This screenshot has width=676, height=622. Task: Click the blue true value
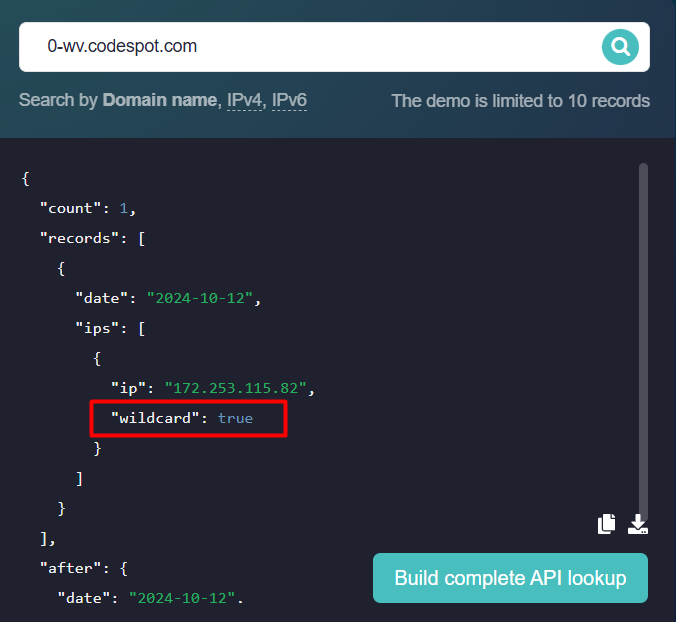[x=235, y=418]
